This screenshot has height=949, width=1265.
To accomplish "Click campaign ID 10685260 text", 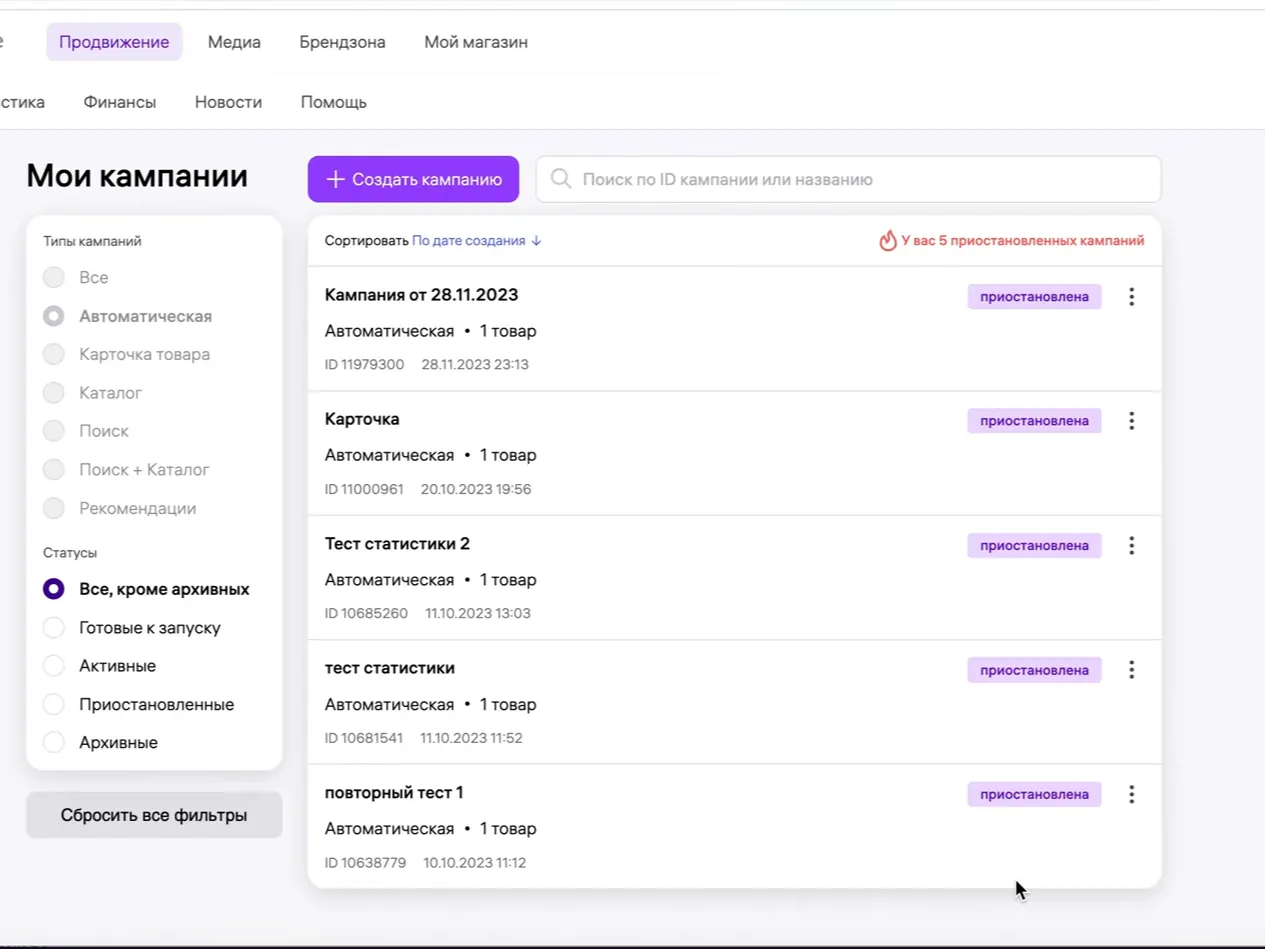I will coord(366,613).
